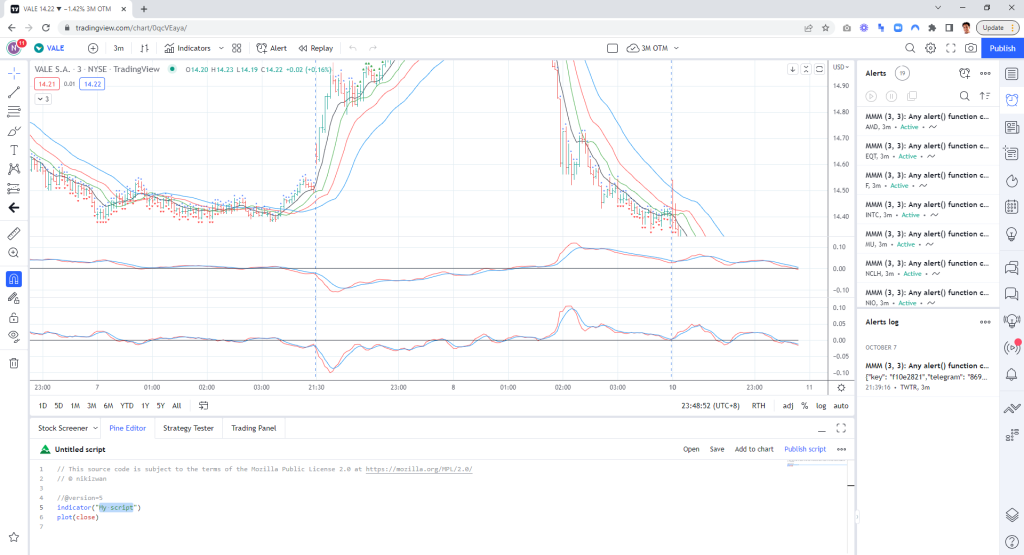Expand the Indicators favorites dropdown arrow

coord(221,48)
